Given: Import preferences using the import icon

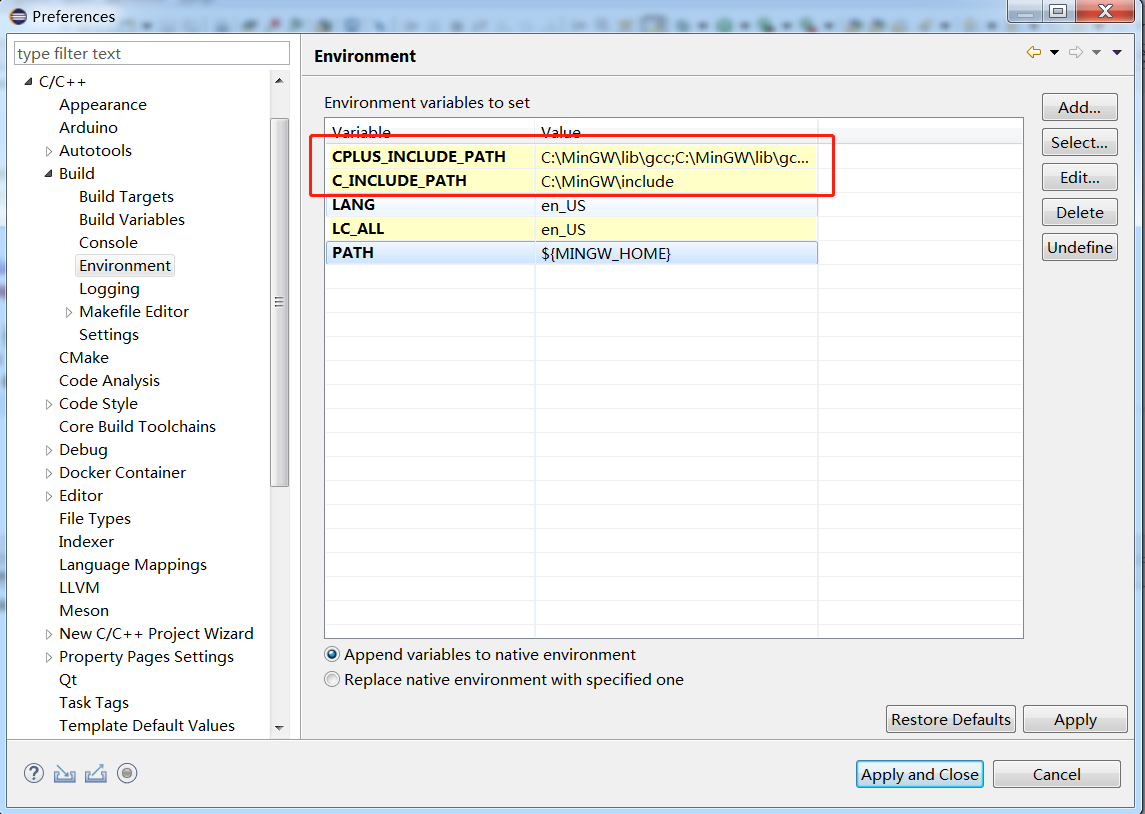Looking at the screenshot, I should 63,773.
